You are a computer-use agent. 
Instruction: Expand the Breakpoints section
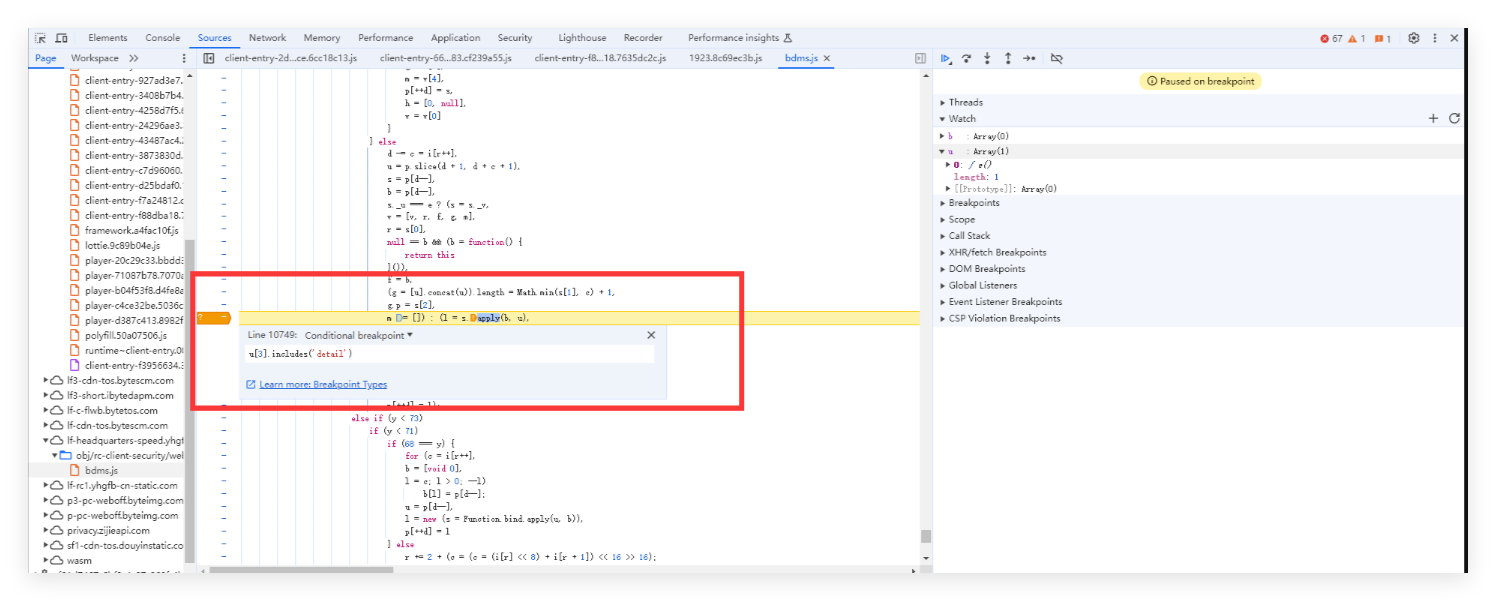coord(969,203)
